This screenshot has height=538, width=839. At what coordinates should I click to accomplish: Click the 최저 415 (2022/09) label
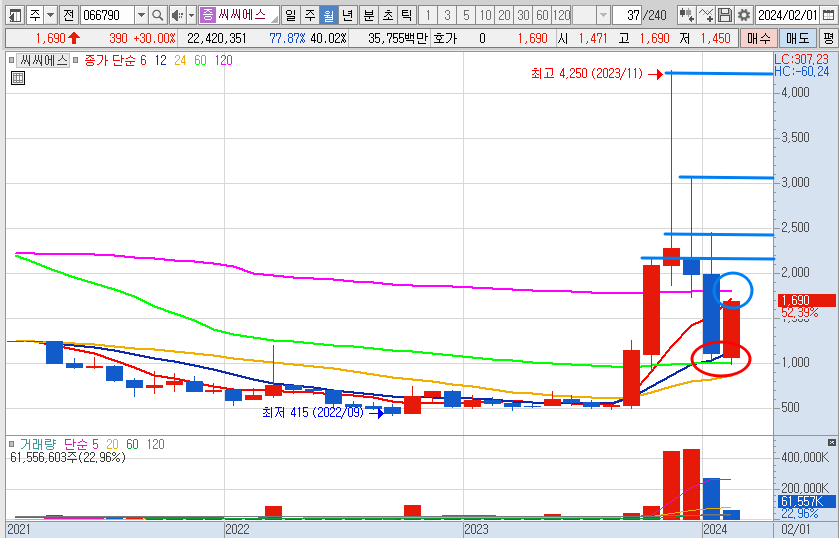click(313, 412)
